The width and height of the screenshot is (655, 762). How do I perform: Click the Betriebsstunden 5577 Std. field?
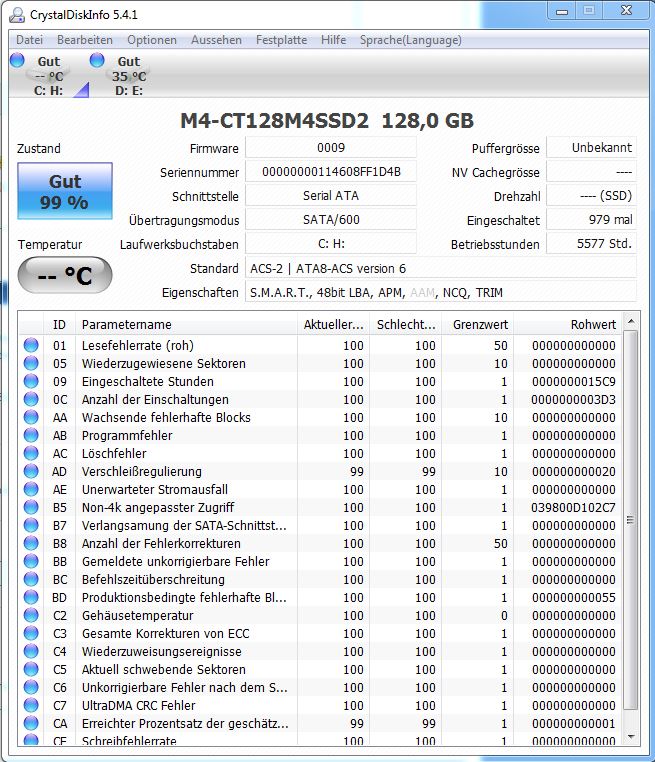click(x=591, y=243)
